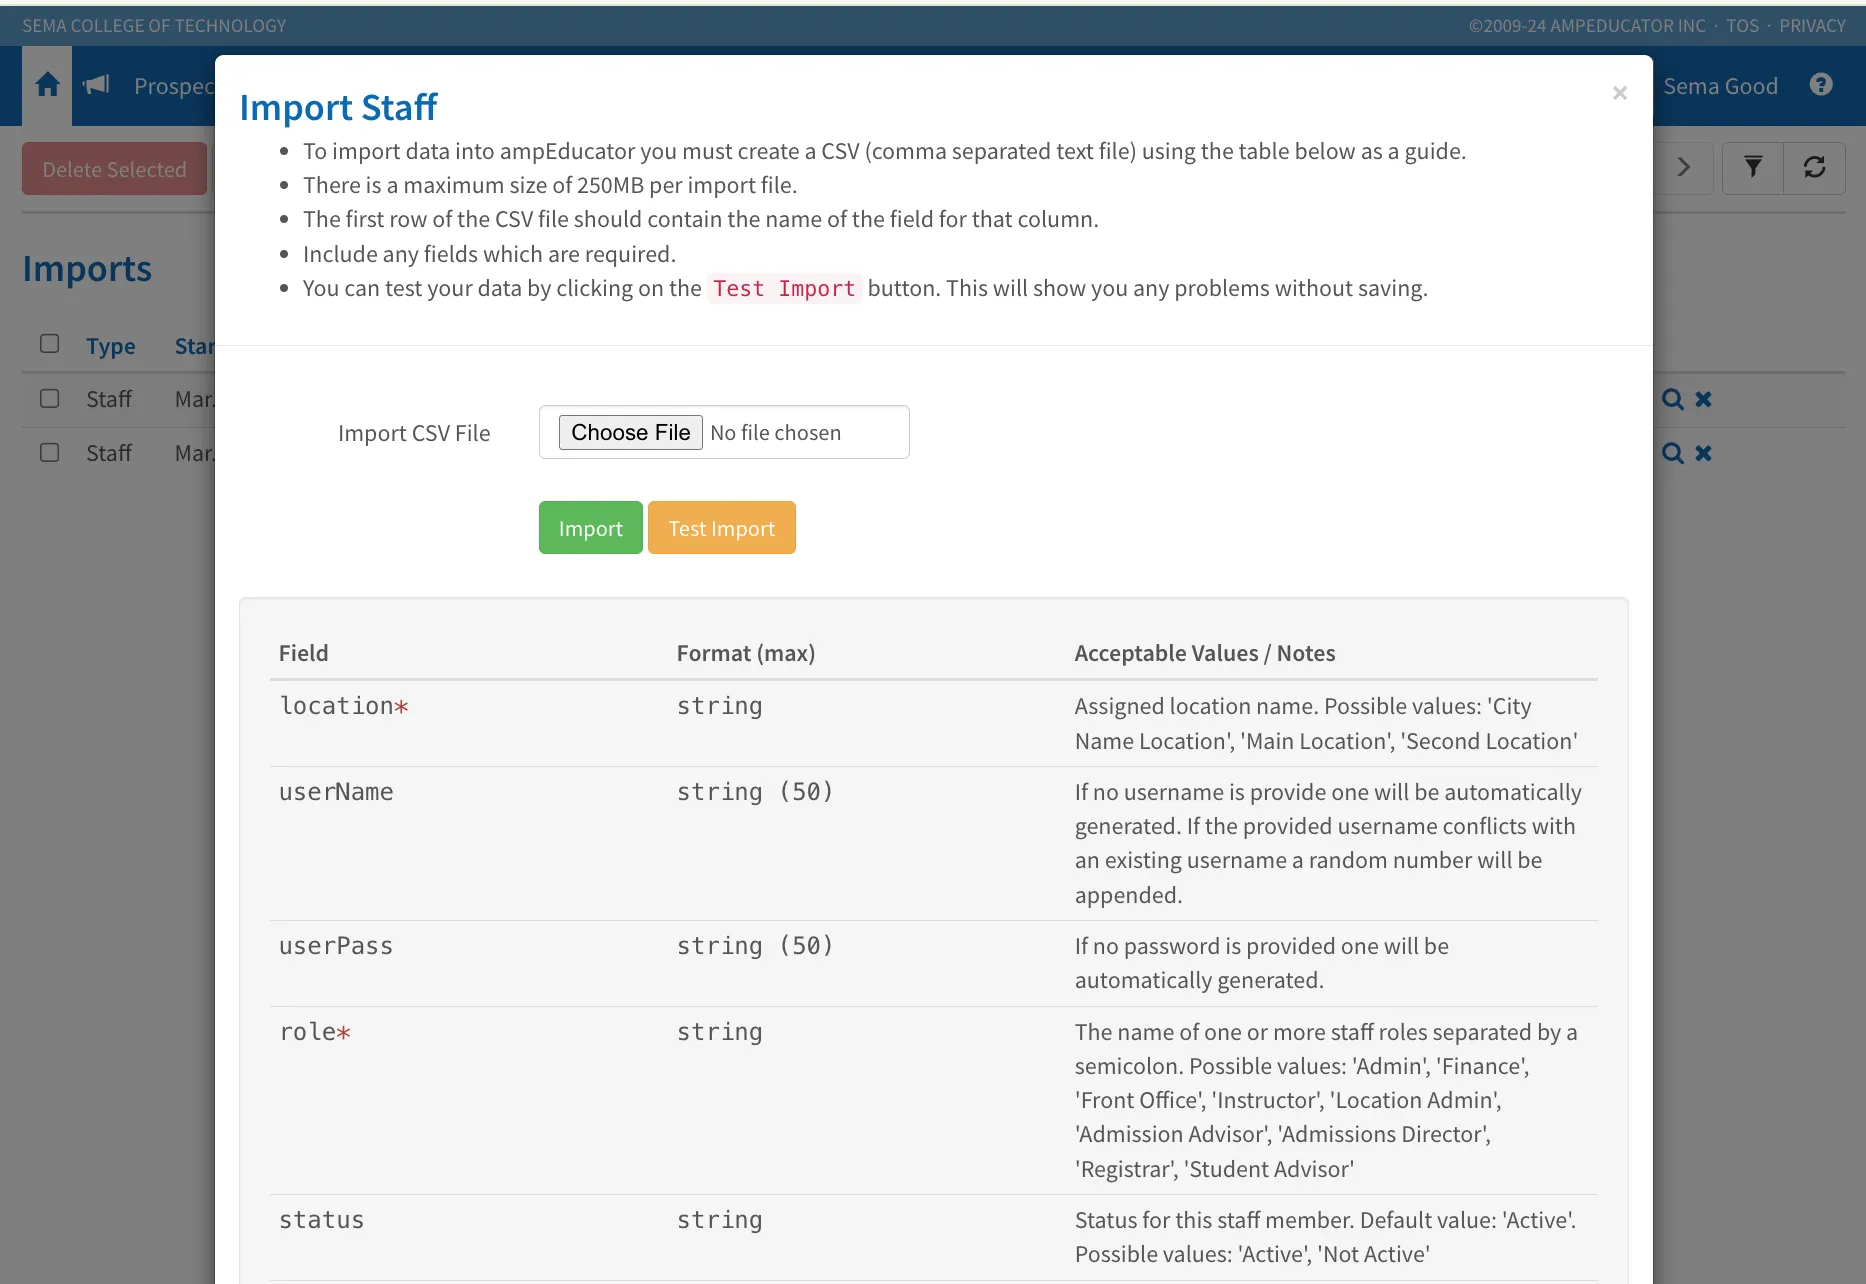The image size is (1866, 1284).
Task: Open the help question mark icon
Action: (x=1821, y=85)
